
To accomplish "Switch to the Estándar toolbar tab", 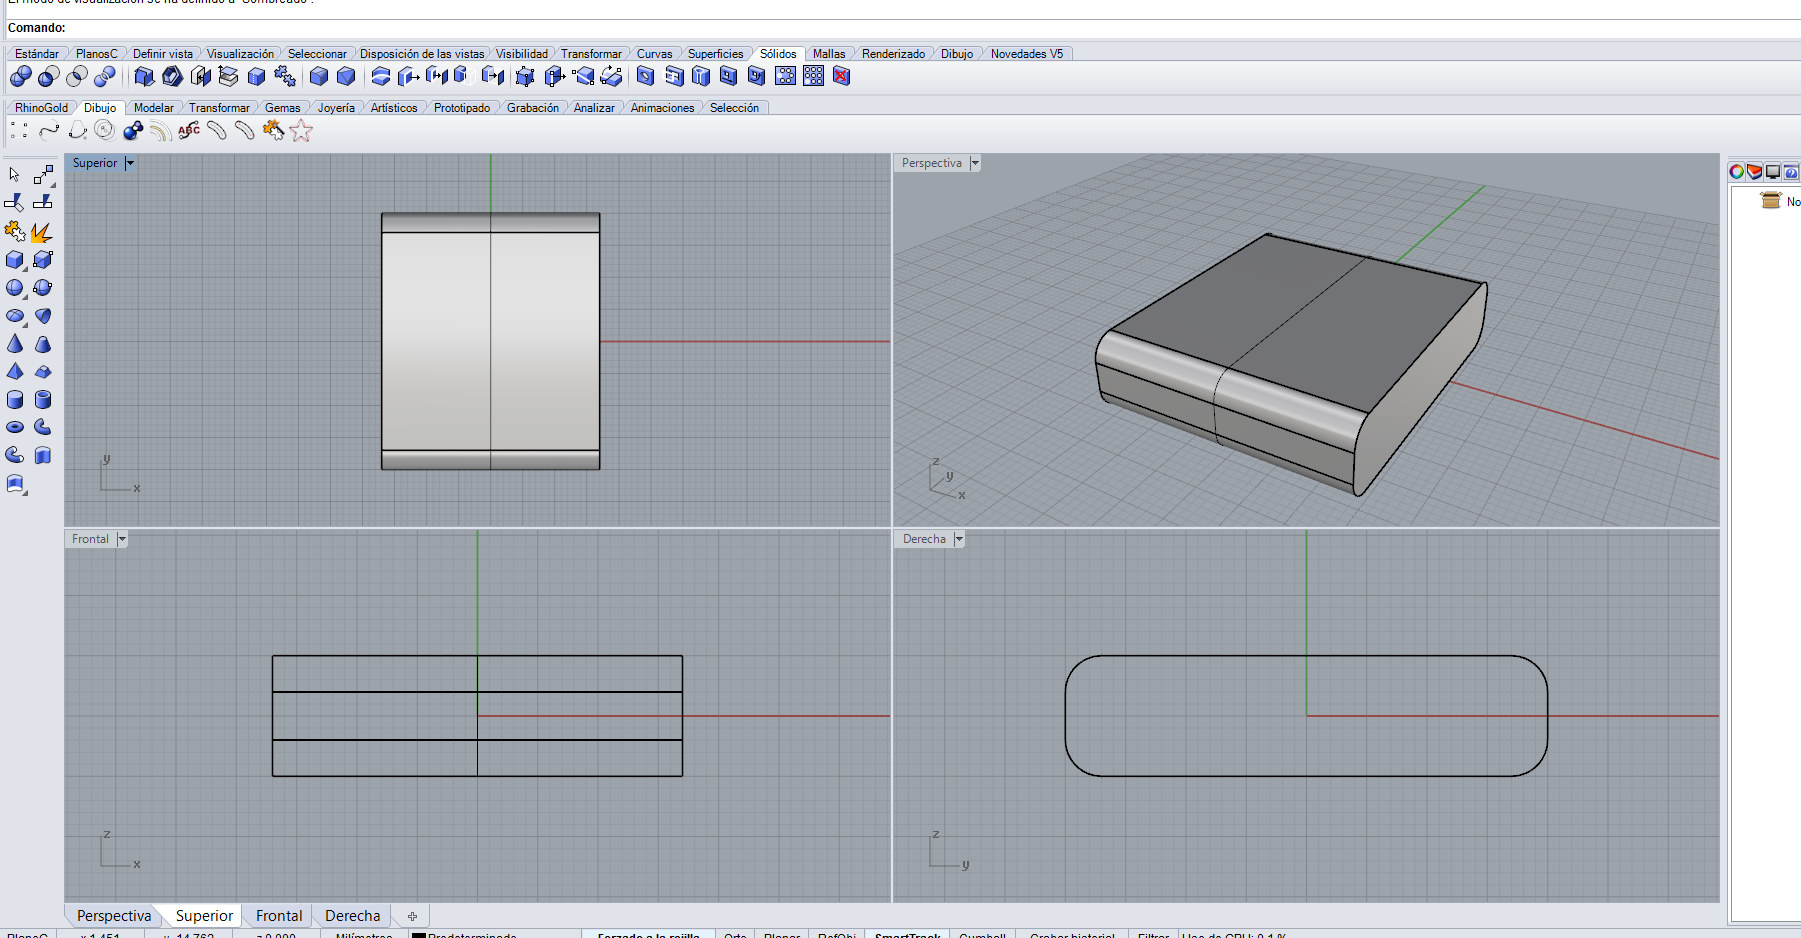I will (x=37, y=54).
